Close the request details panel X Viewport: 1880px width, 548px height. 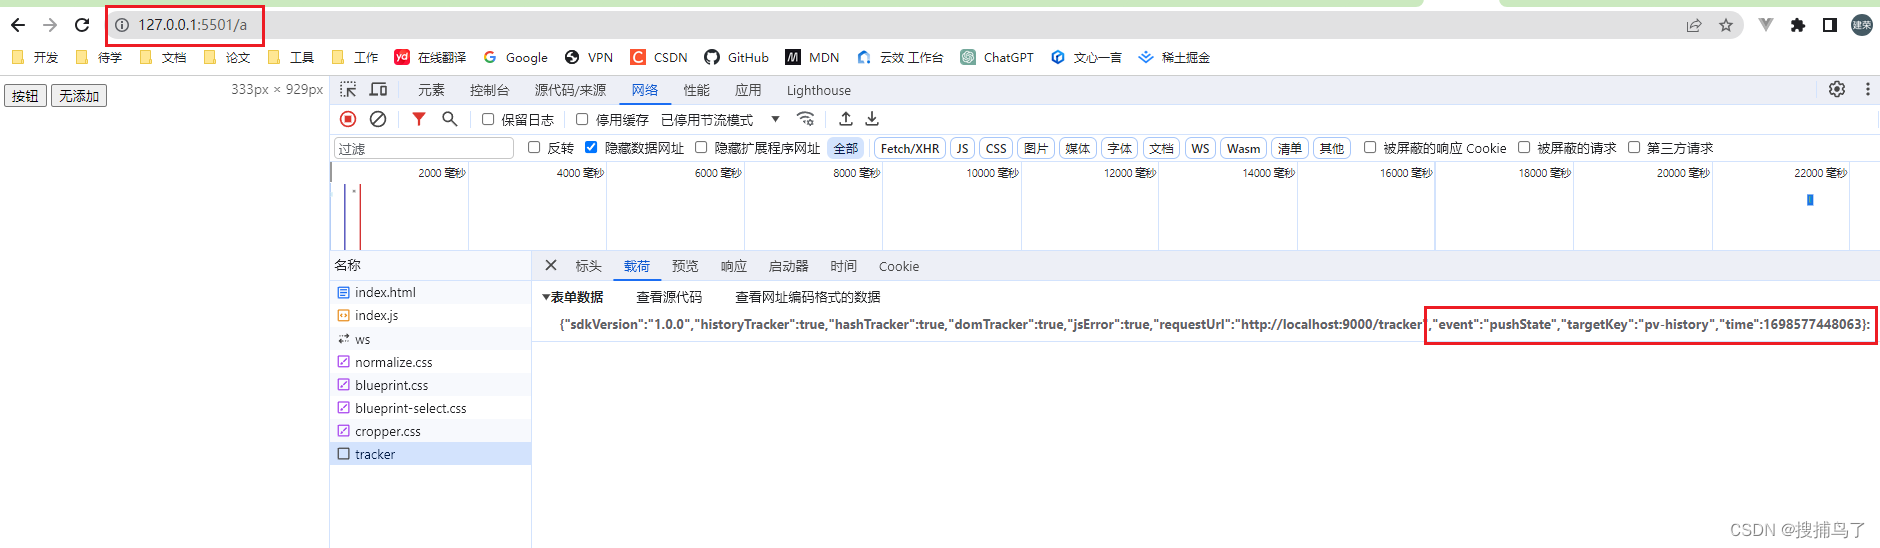(551, 266)
